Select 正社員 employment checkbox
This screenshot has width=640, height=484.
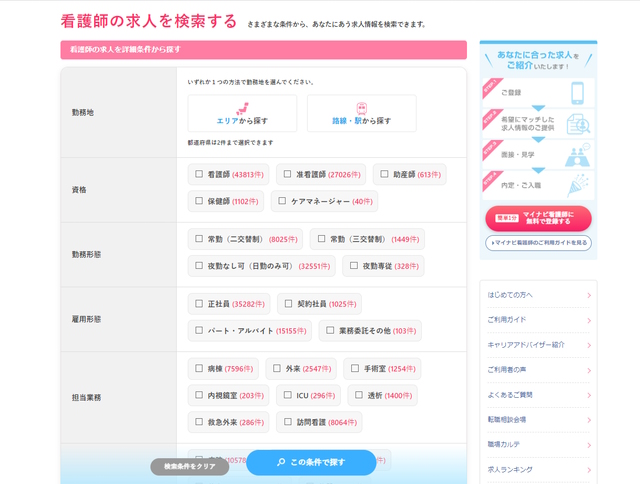pos(199,304)
